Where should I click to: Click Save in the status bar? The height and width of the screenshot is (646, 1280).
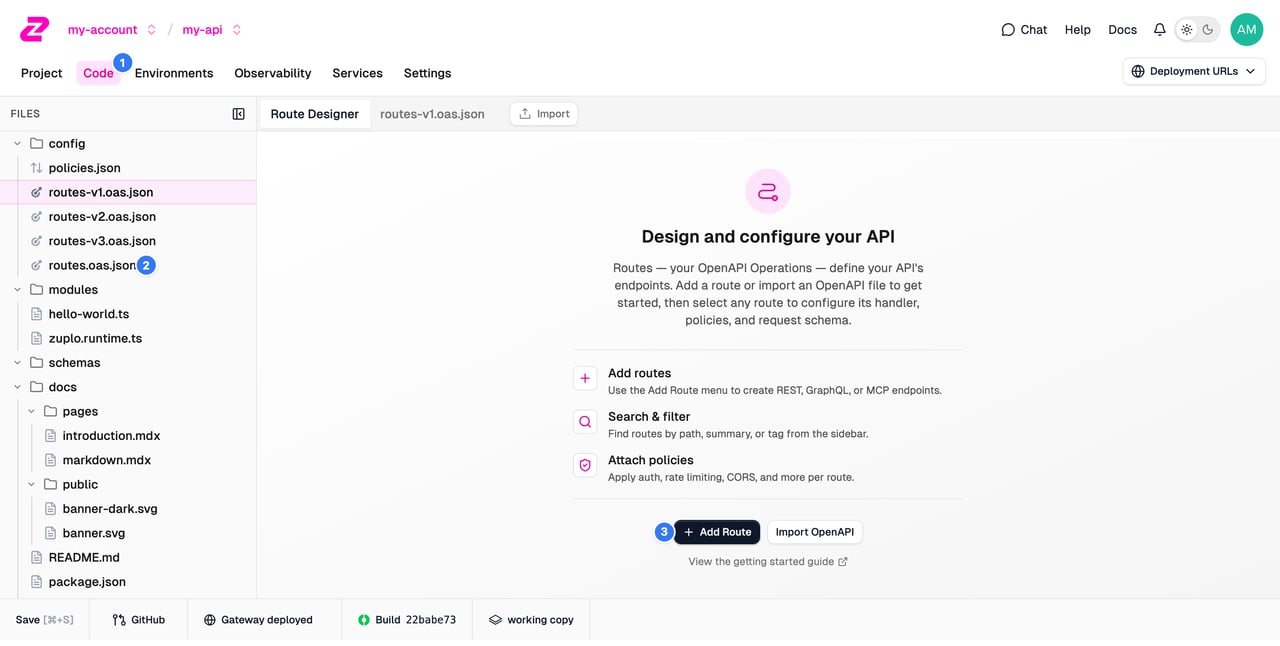[x=44, y=620]
